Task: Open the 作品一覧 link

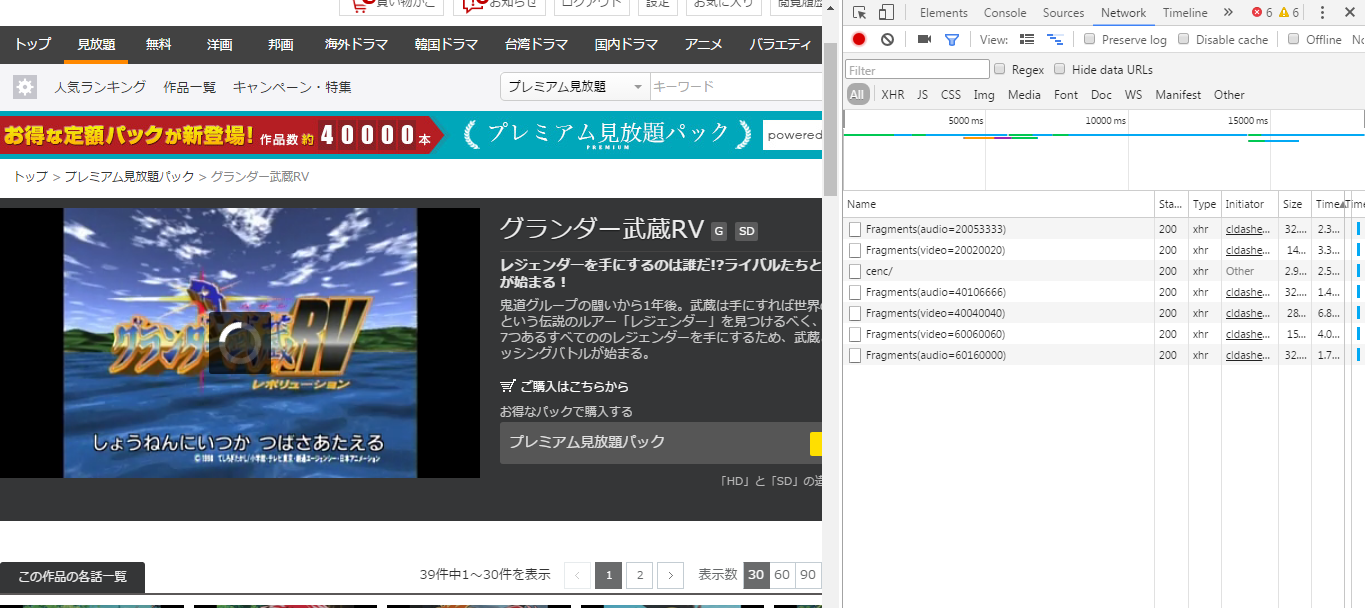Action: point(190,87)
